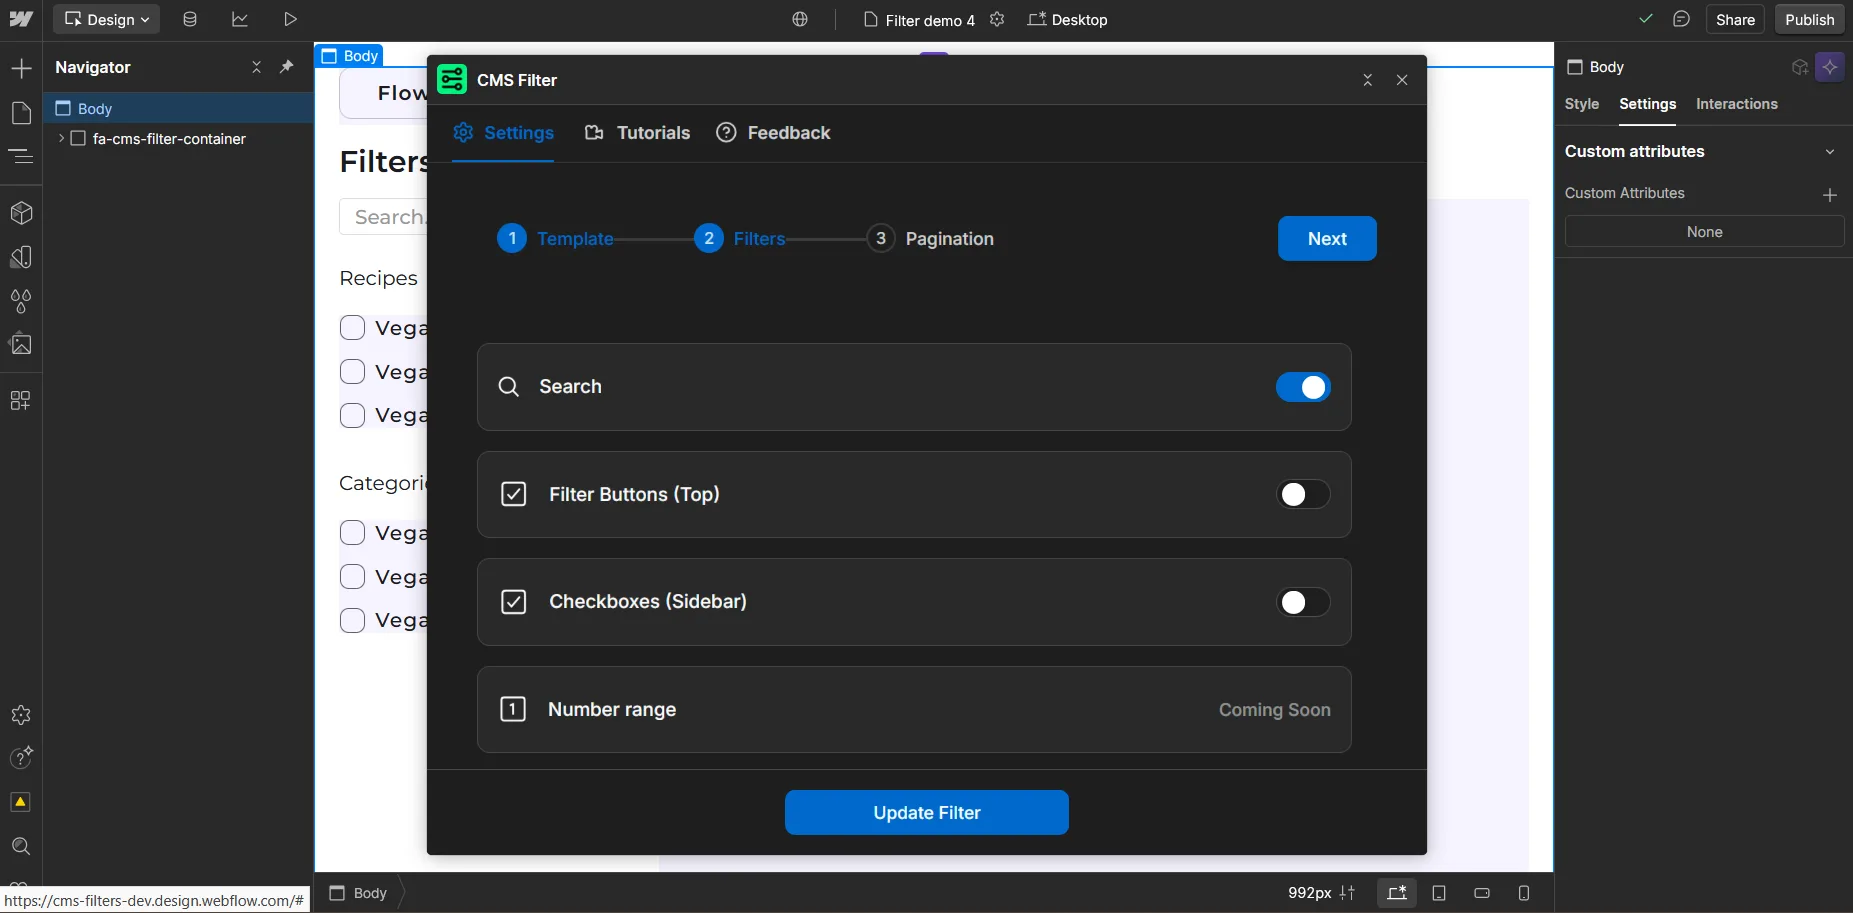Click the globe locale icon
The image size is (1853, 913).
point(800,19)
